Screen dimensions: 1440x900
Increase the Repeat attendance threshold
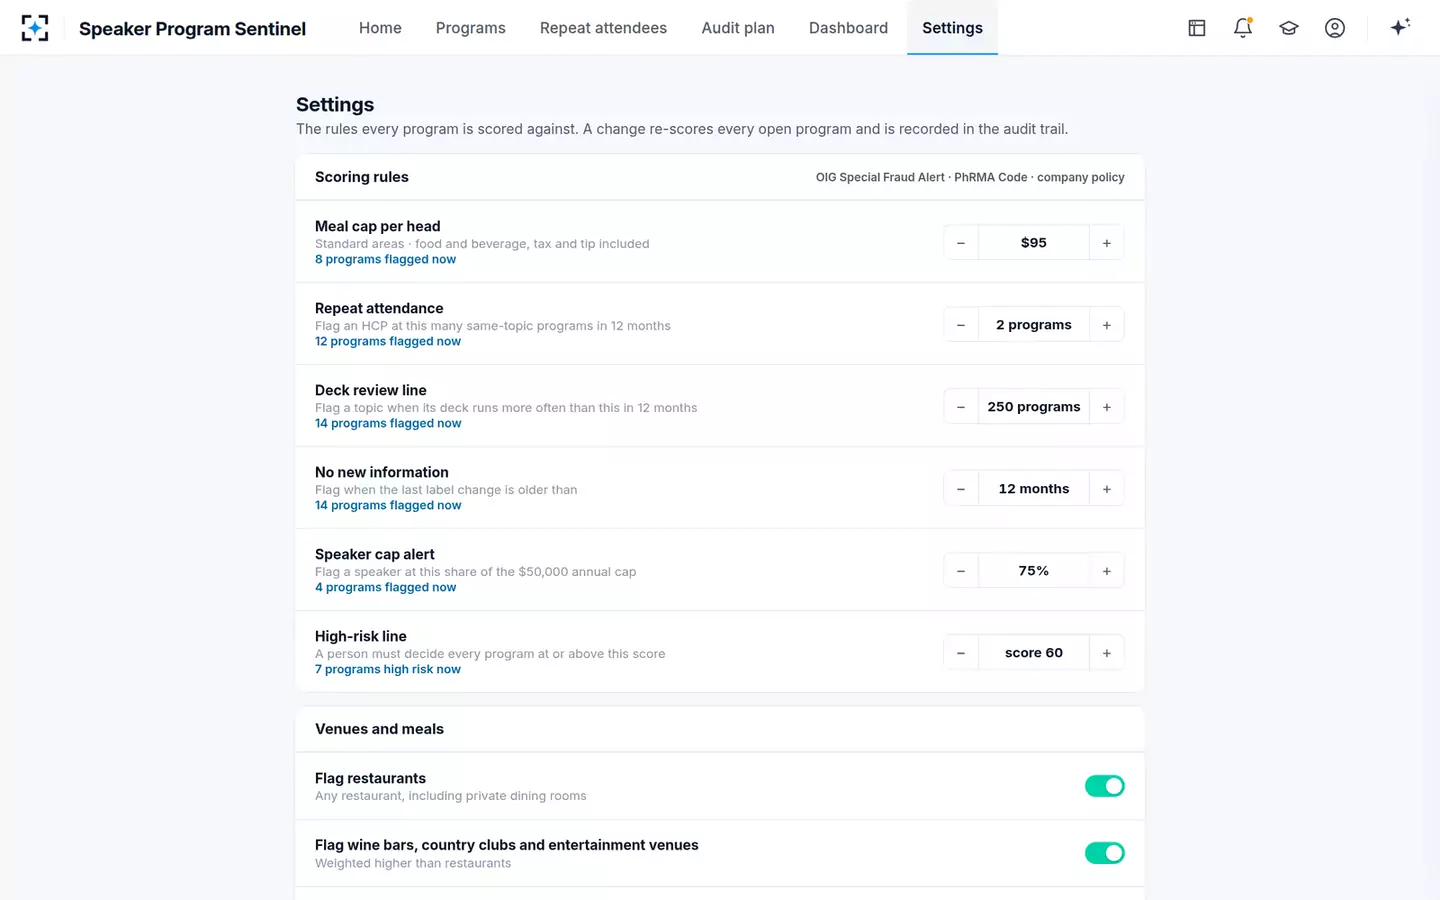1107,325
